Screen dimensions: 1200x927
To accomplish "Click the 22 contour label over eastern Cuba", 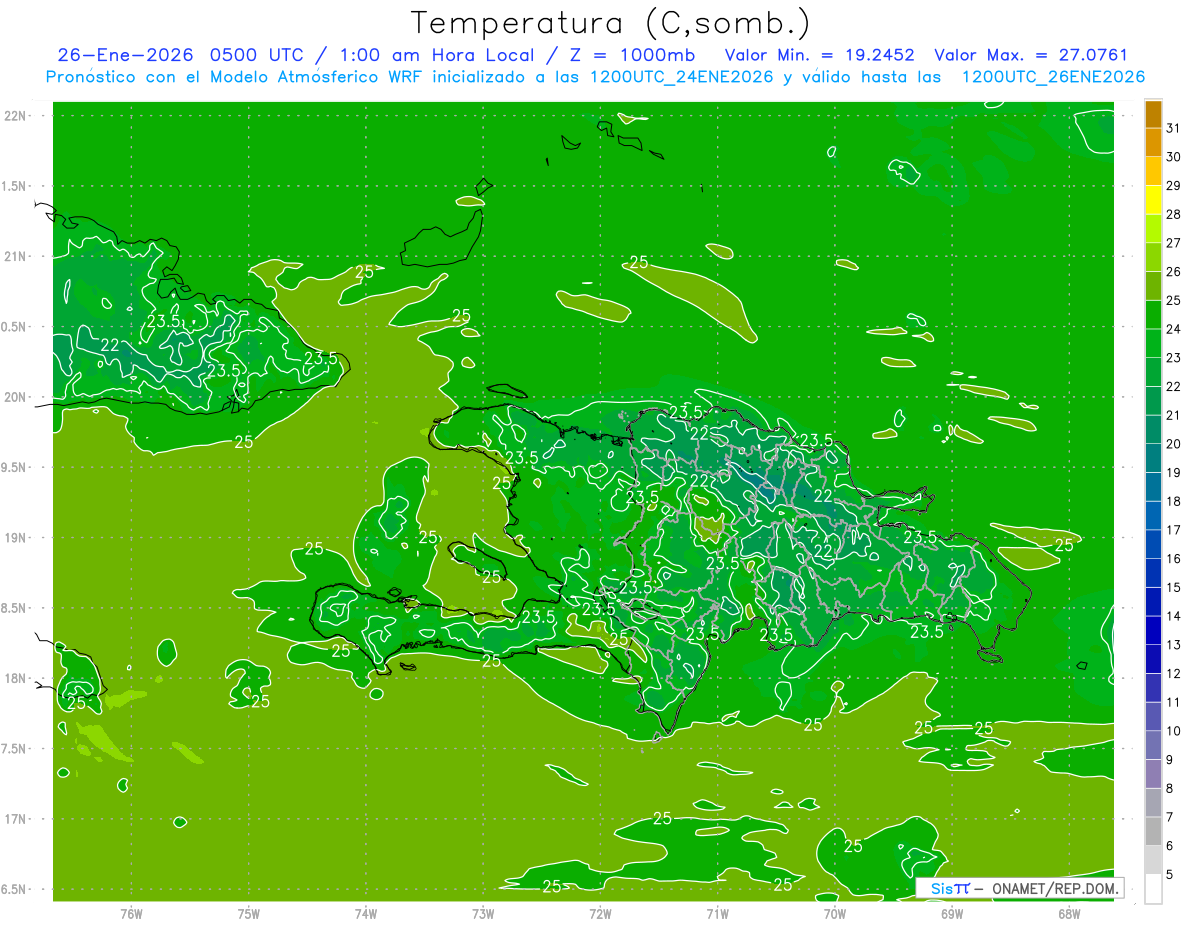I will click(x=111, y=345).
